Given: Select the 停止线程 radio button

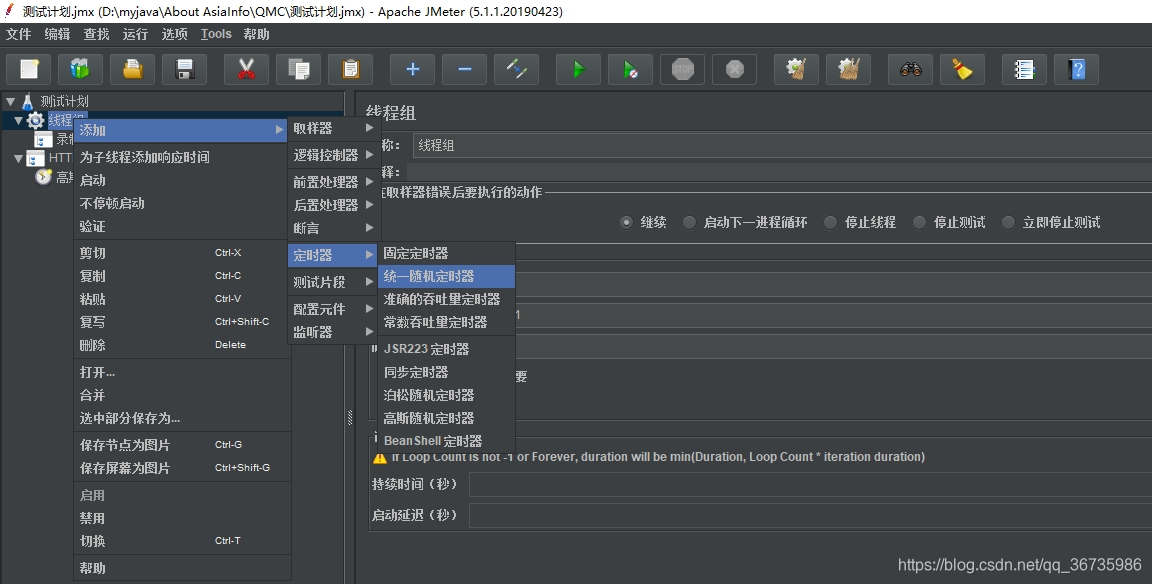Looking at the screenshot, I should coord(830,223).
